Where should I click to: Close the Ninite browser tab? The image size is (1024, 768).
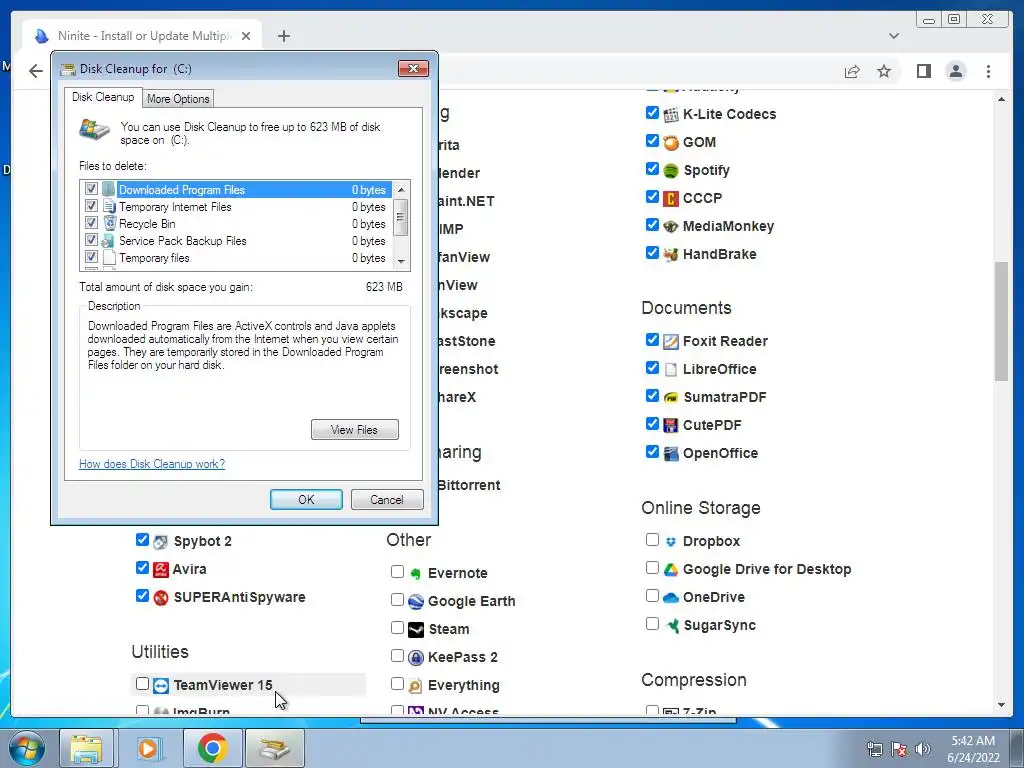point(246,36)
